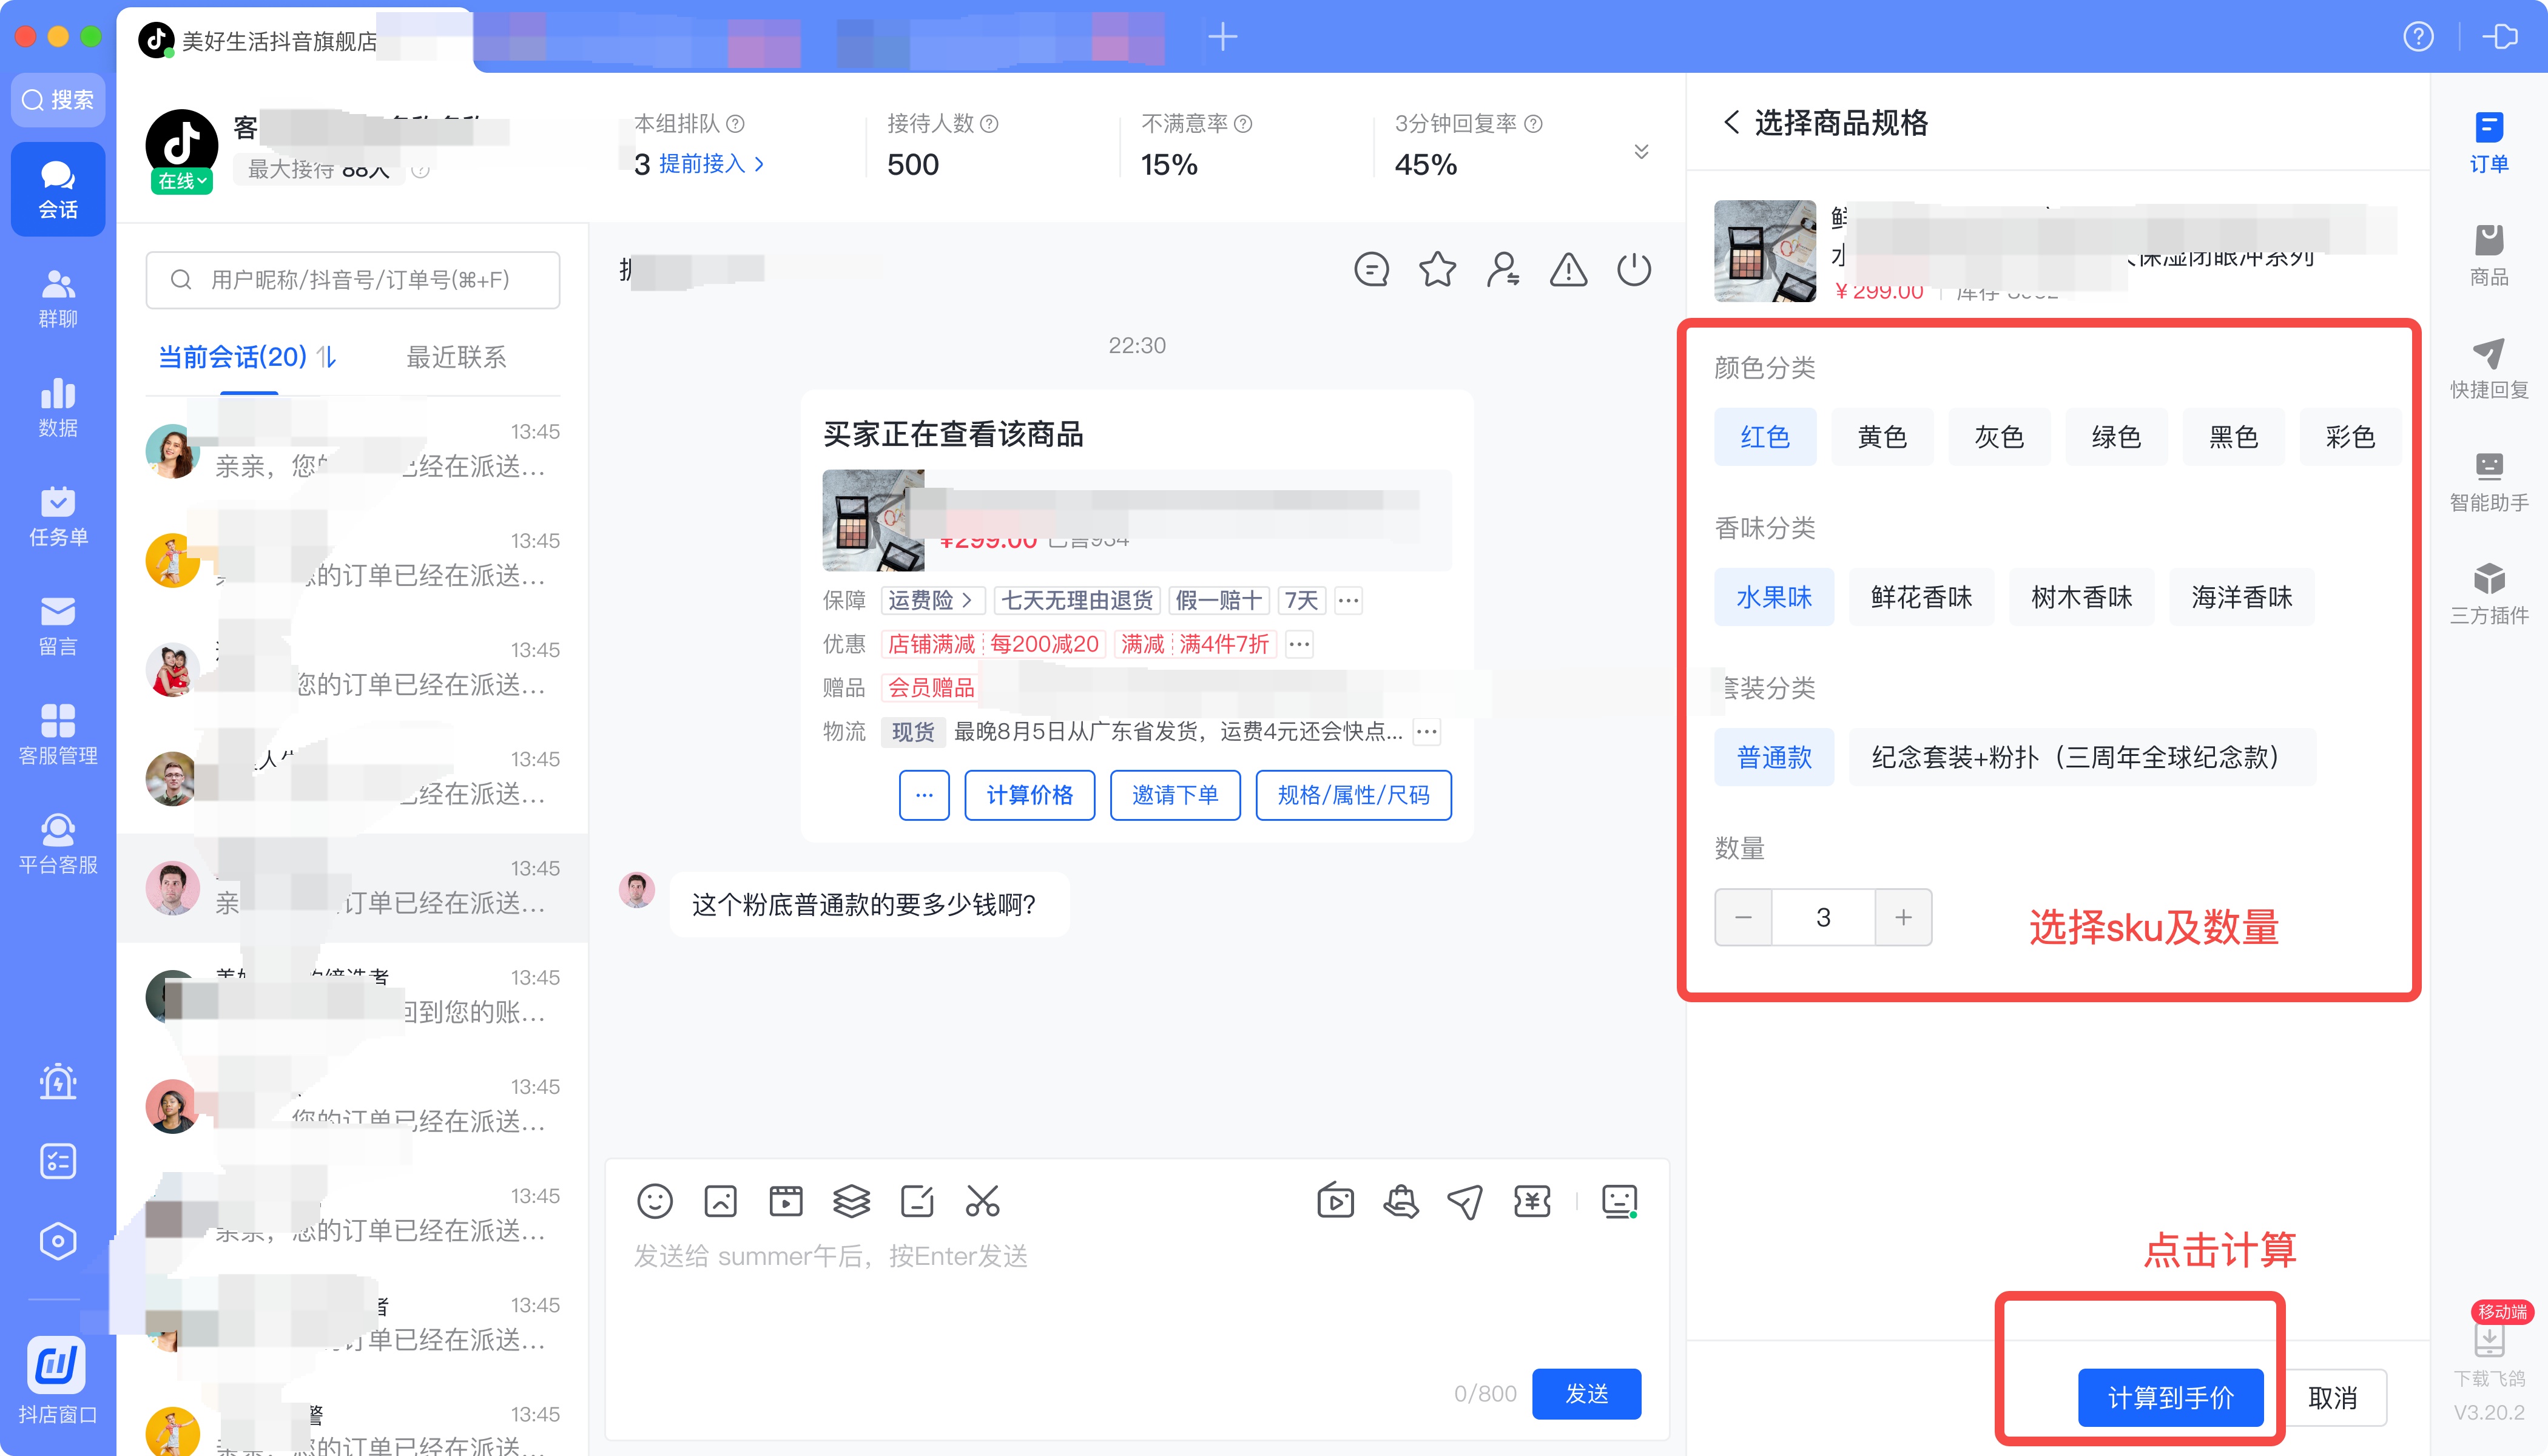2548x1456 pixels.
Task: Click the chat bubble remark icon in header
Action: [1371, 269]
